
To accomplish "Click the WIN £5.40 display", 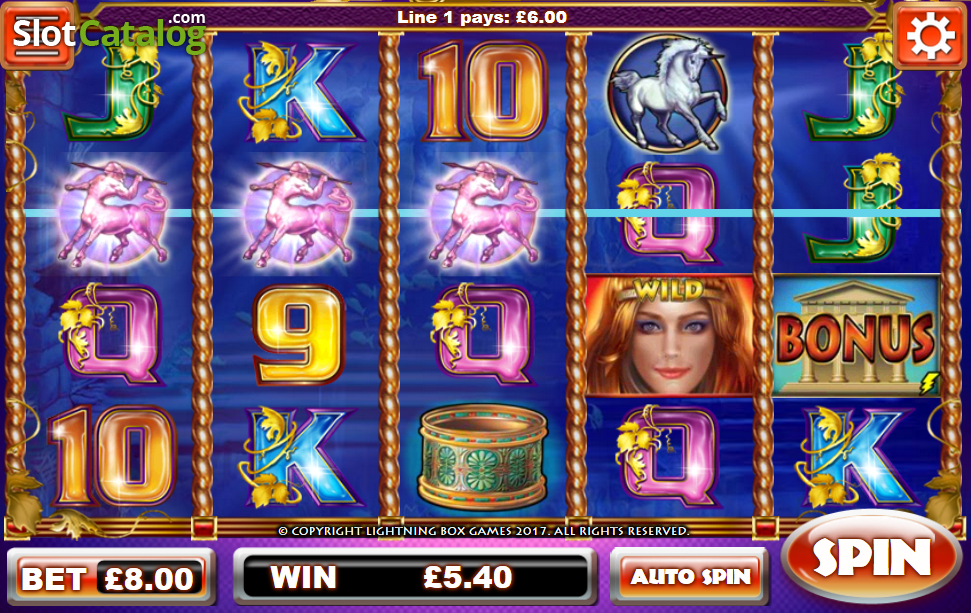I will [415, 576].
